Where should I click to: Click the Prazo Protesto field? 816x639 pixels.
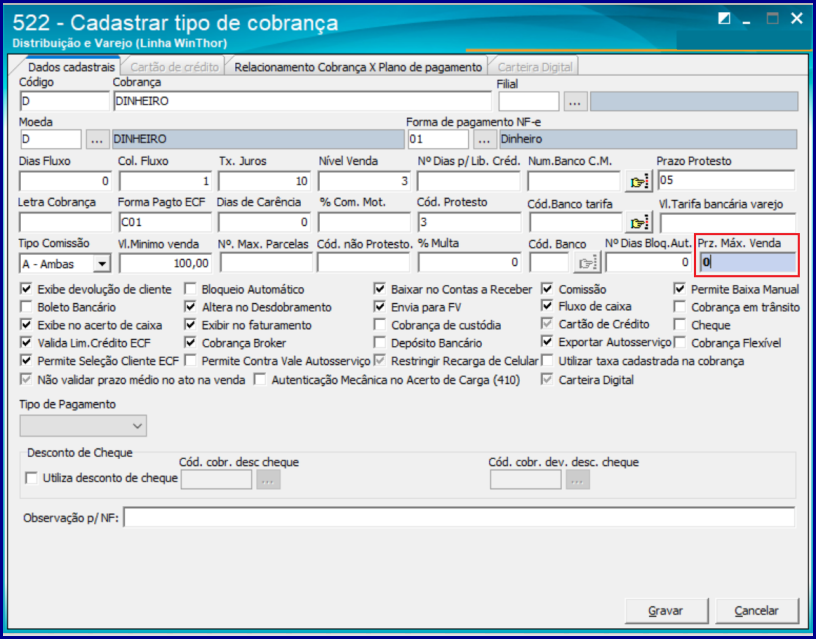[726, 181]
